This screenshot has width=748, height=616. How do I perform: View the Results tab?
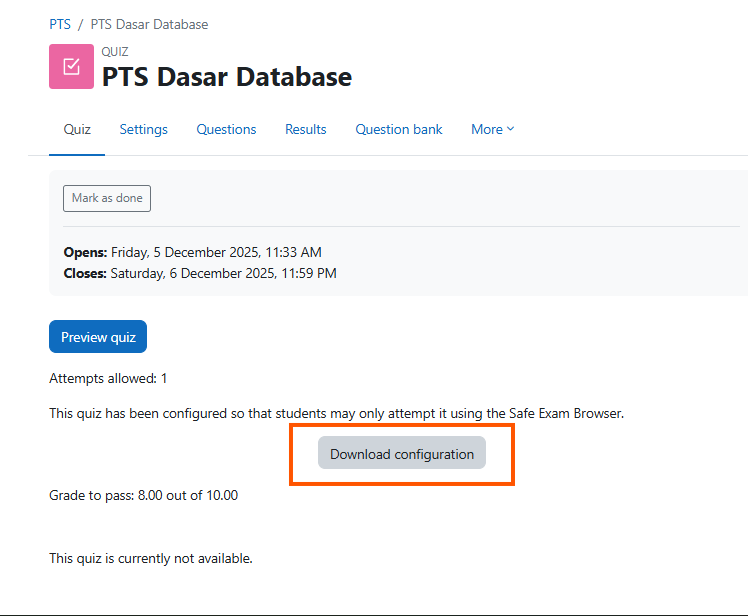coord(305,129)
